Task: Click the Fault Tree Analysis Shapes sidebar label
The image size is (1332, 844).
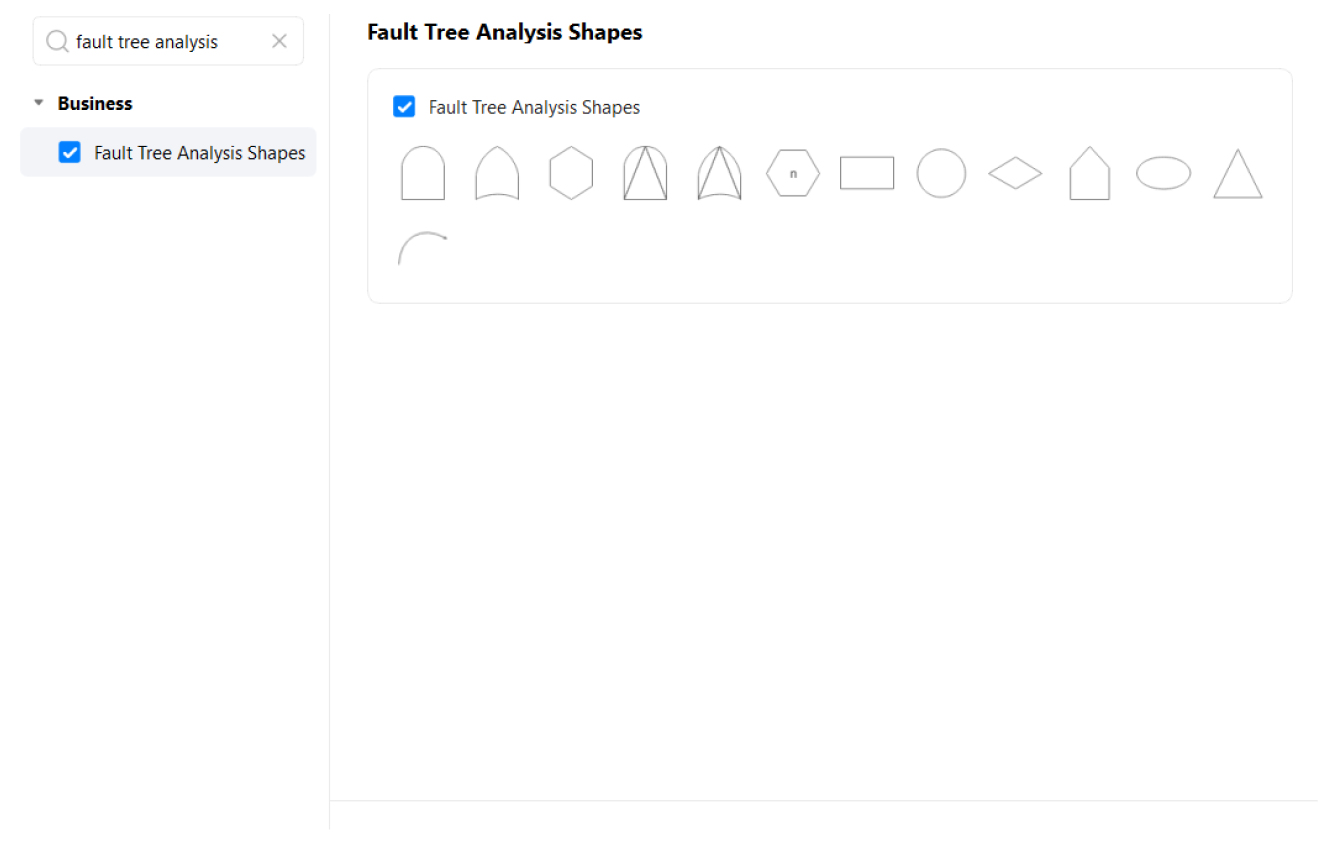Action: point(200,153)
